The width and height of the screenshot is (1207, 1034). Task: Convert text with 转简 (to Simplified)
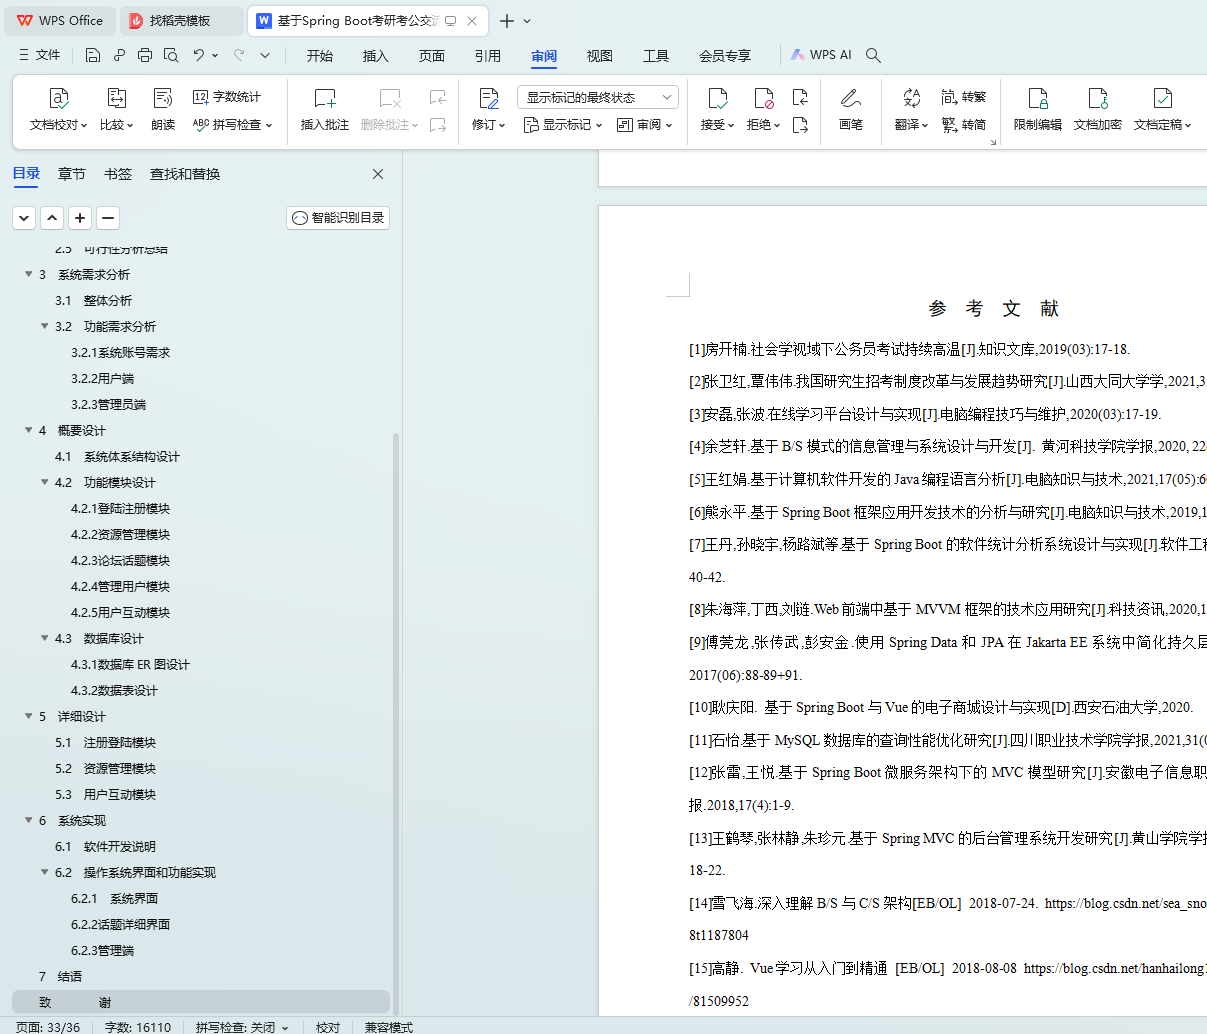tap(964, 125)
